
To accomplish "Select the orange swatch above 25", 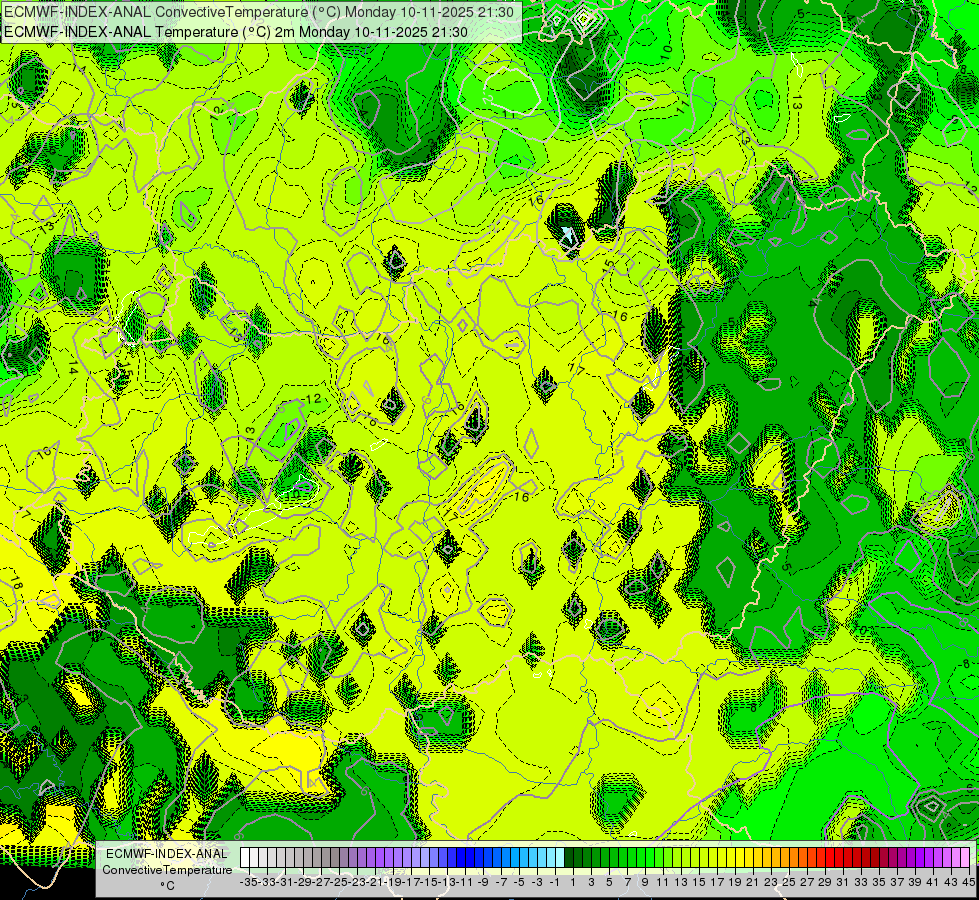I will click(784, 858).
